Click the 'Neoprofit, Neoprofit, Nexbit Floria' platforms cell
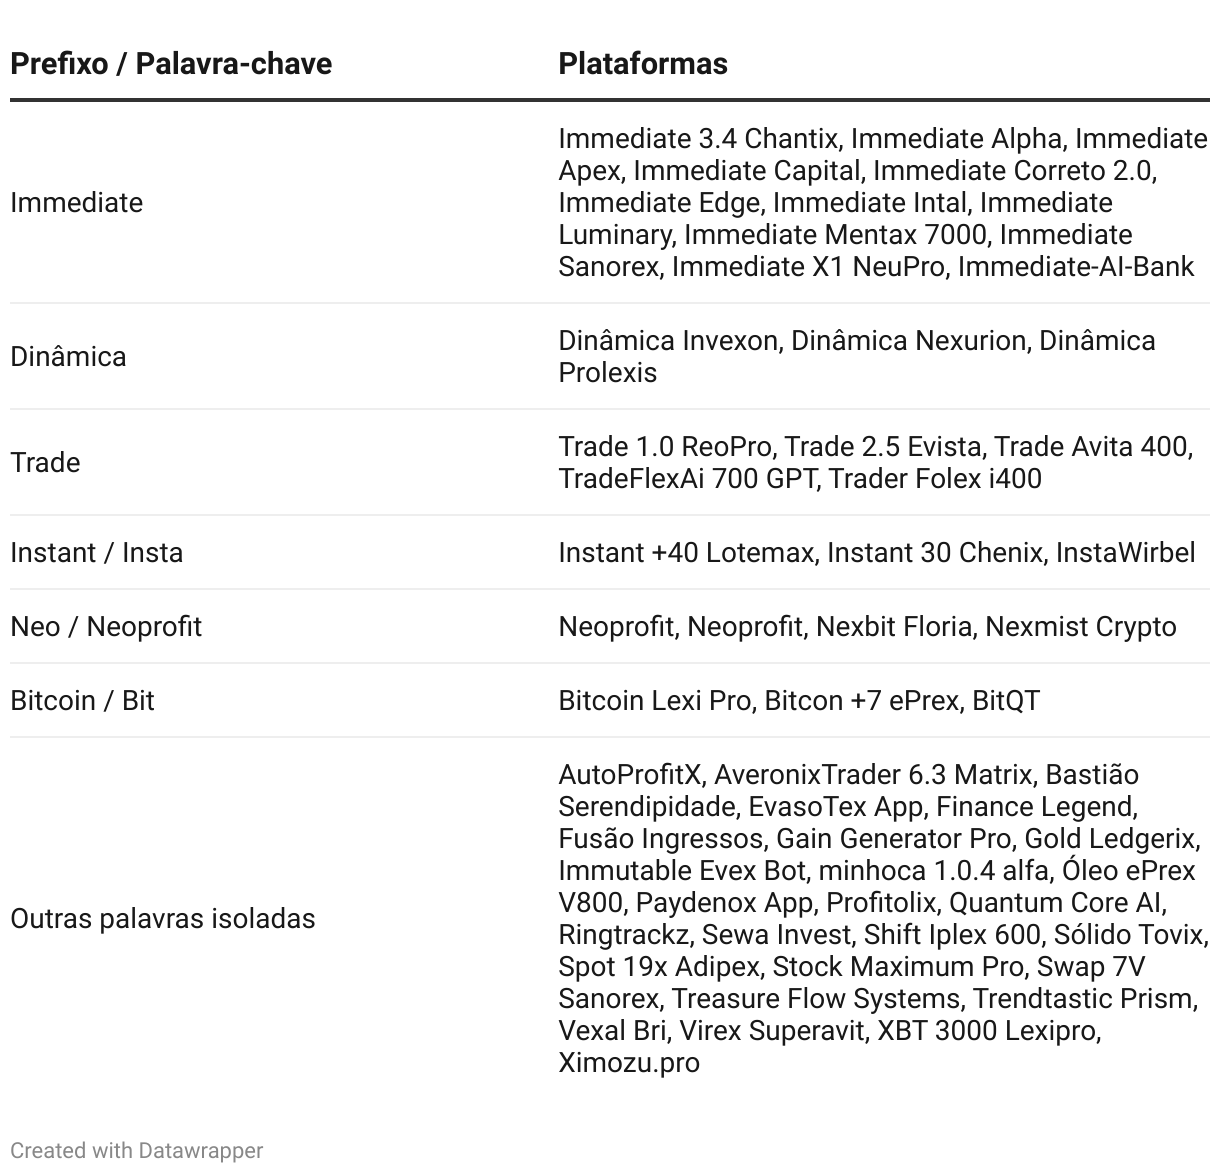This screenshot has width=1220, height=1174. click(867, 627)
